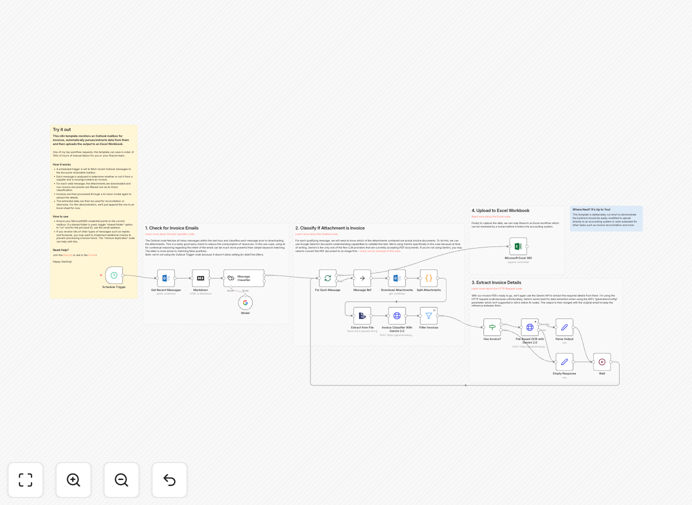Select the Parse Output edit node
The image size is (692, 505).
(x=564, y=327)
